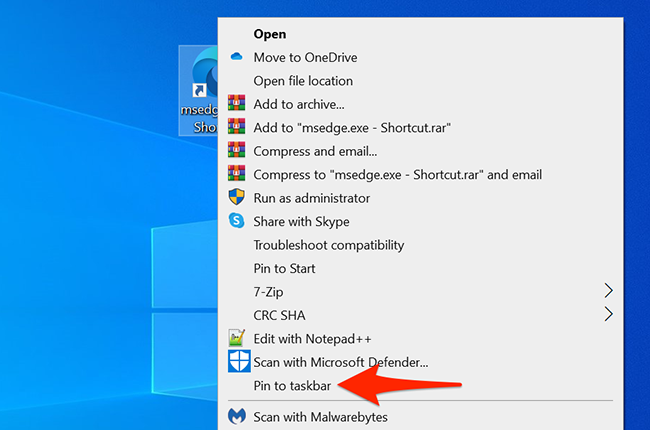Expand the CRC SHA submenu arrow
The image size is (650, 430).
point(608,314)
